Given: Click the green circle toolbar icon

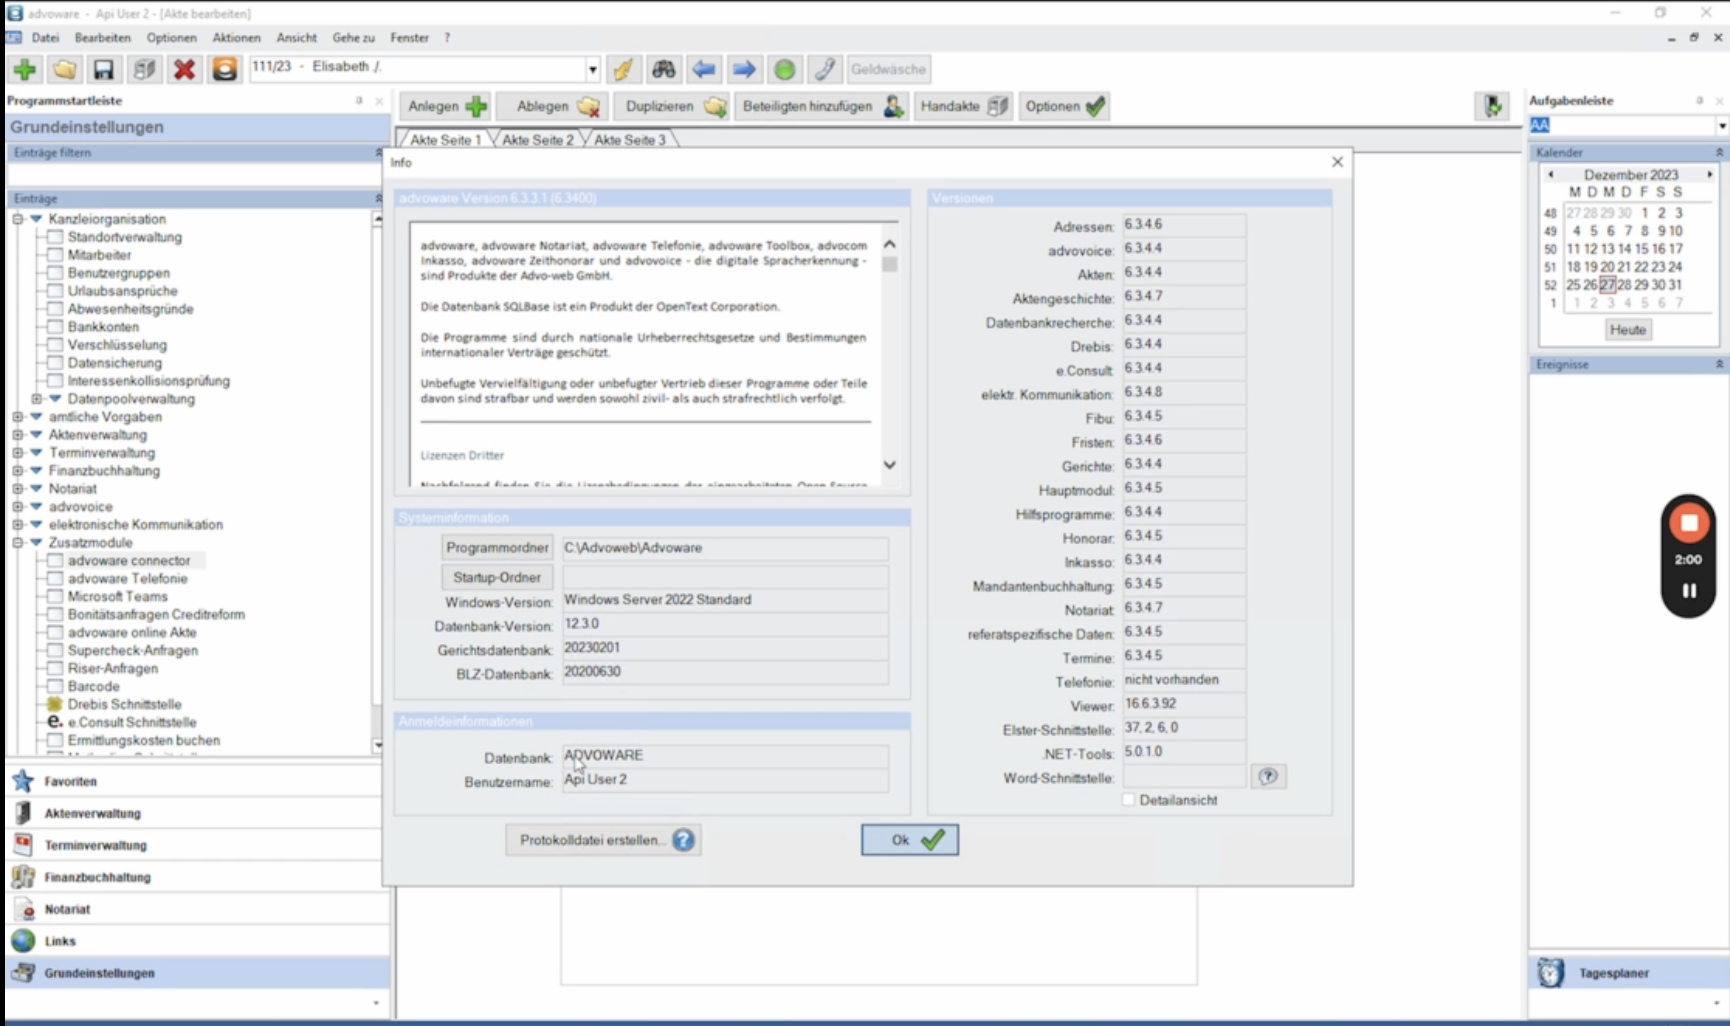Looking at the screenshot, I should click(785, 69).
